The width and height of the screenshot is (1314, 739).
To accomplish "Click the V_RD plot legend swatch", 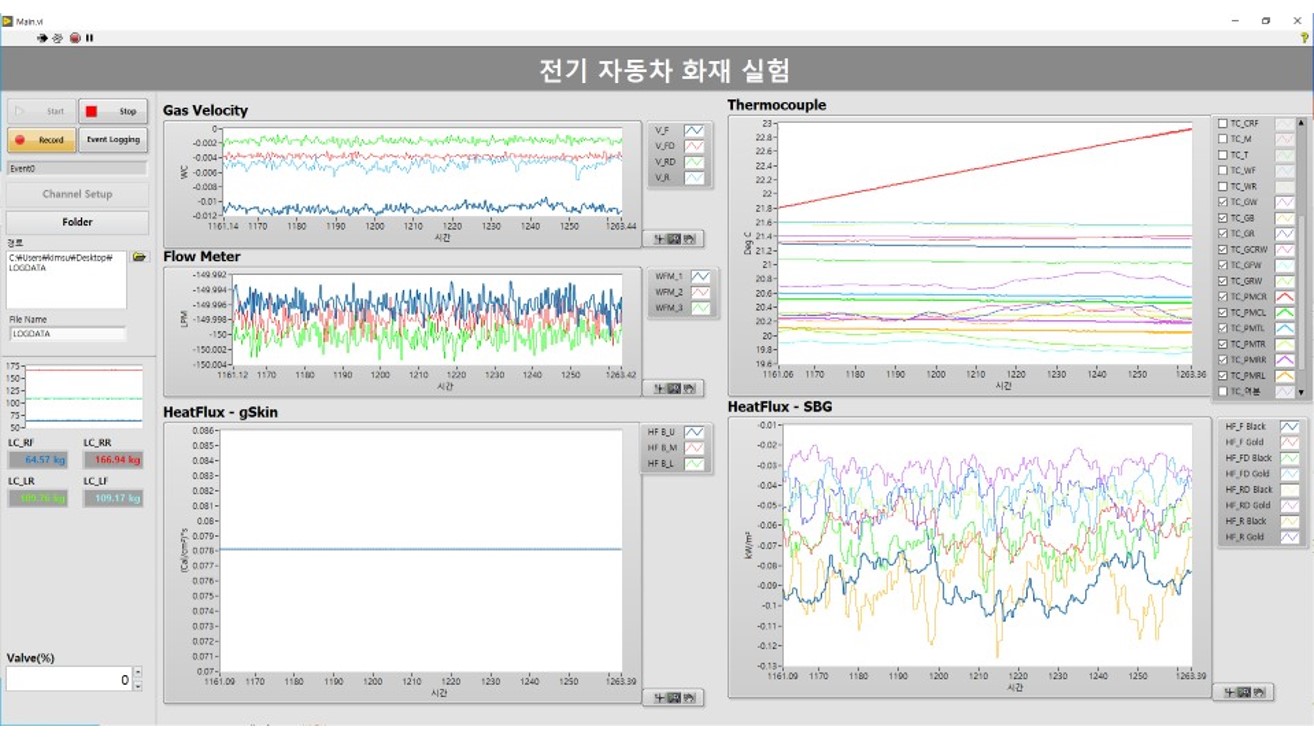I will (694, 162).
